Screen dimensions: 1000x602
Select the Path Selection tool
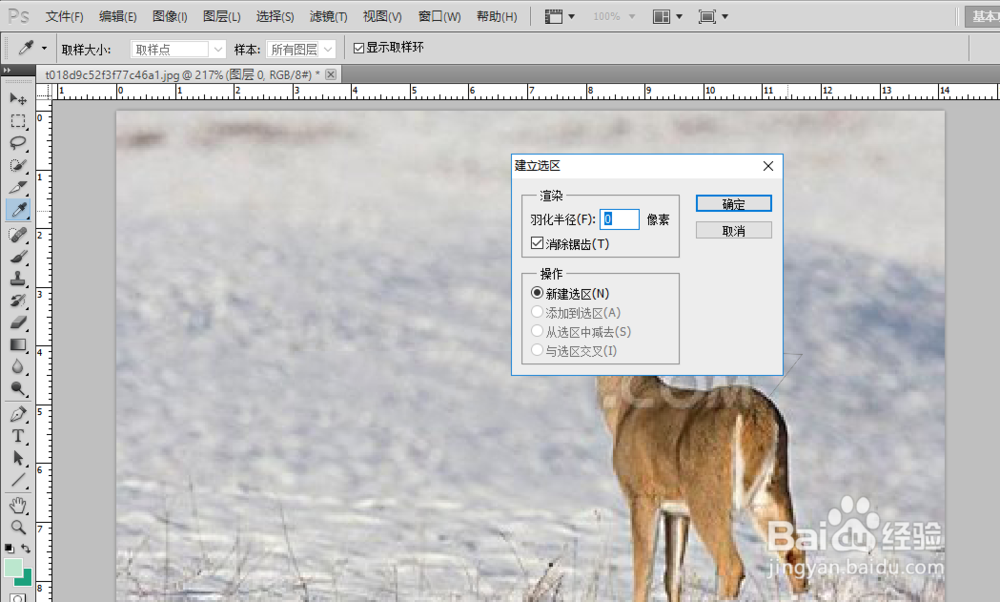point(18,459)
